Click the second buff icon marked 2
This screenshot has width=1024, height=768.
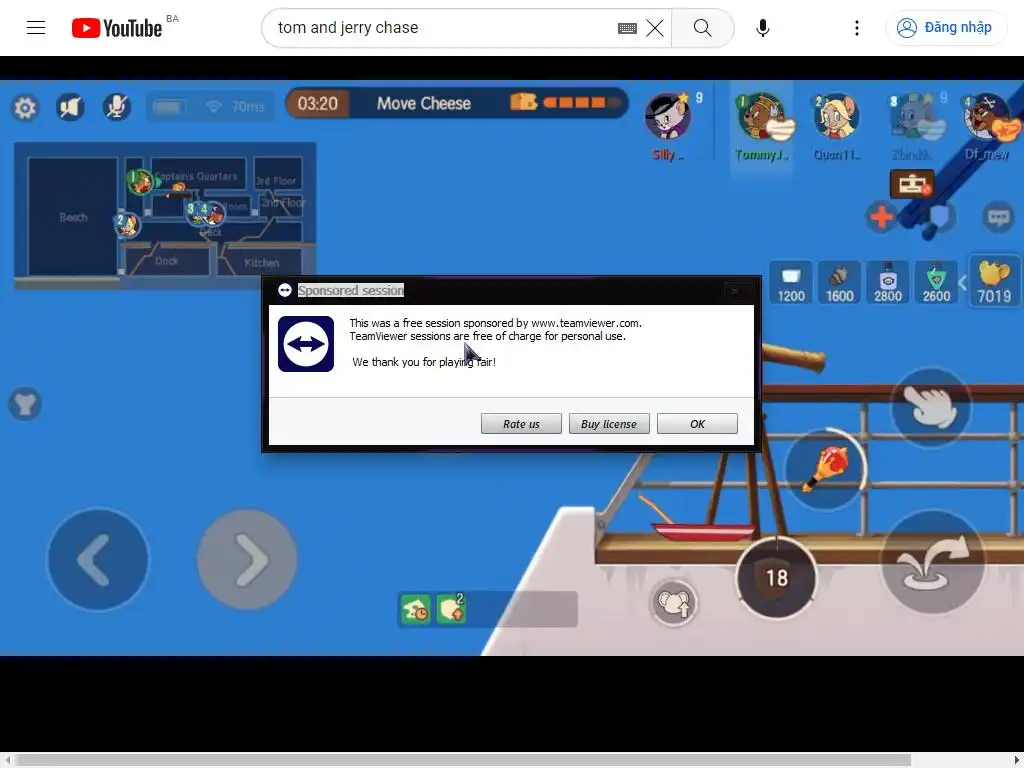coord(451,609)
